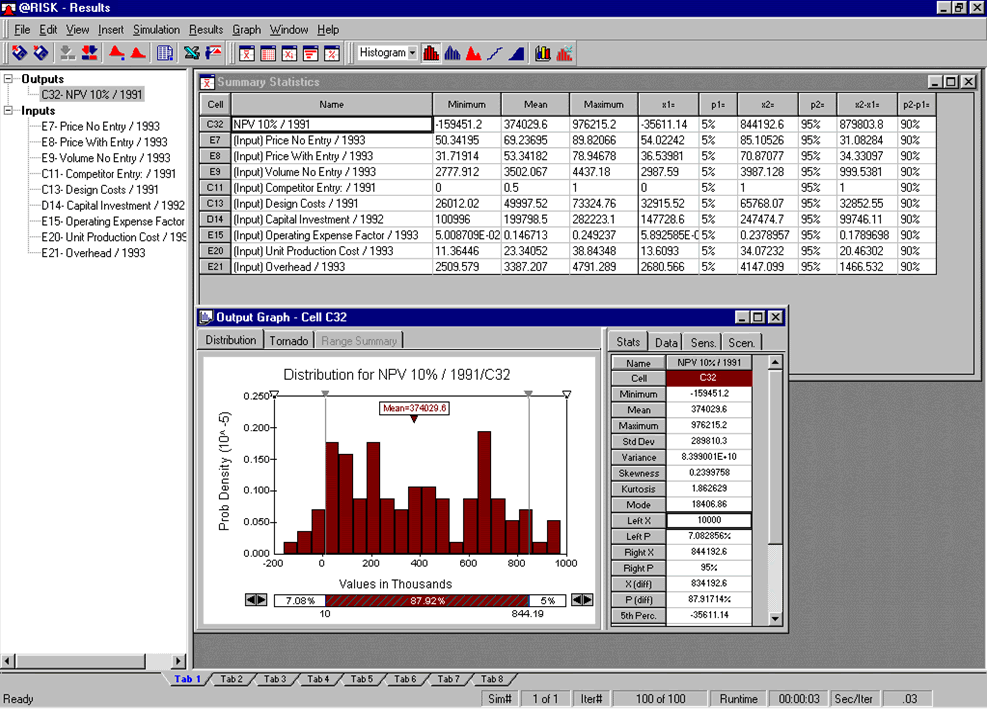Click the data grid toolbar icon
This screenshot has height=709, width=988.
pos(164,53)
